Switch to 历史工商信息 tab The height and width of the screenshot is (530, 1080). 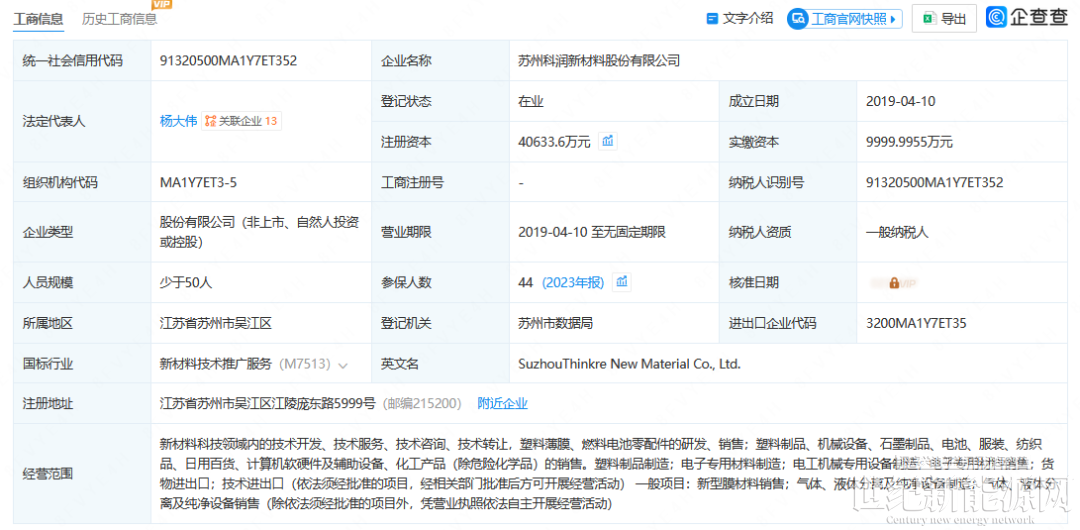click(x=119, y=19)
